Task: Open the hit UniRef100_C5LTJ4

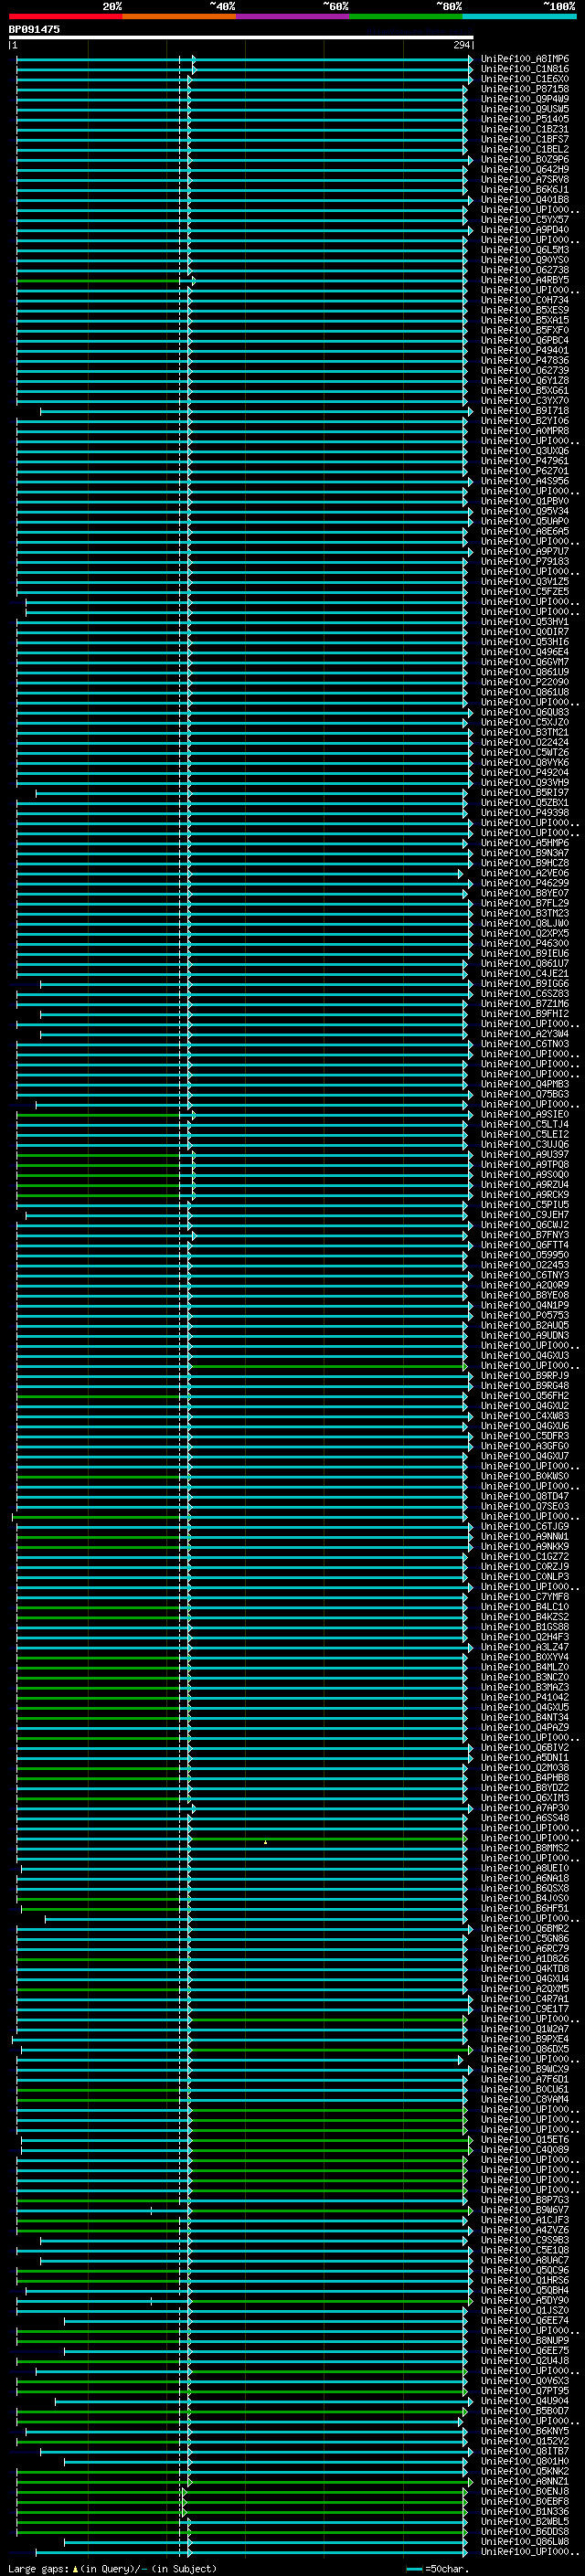Action: (525, 1124)
